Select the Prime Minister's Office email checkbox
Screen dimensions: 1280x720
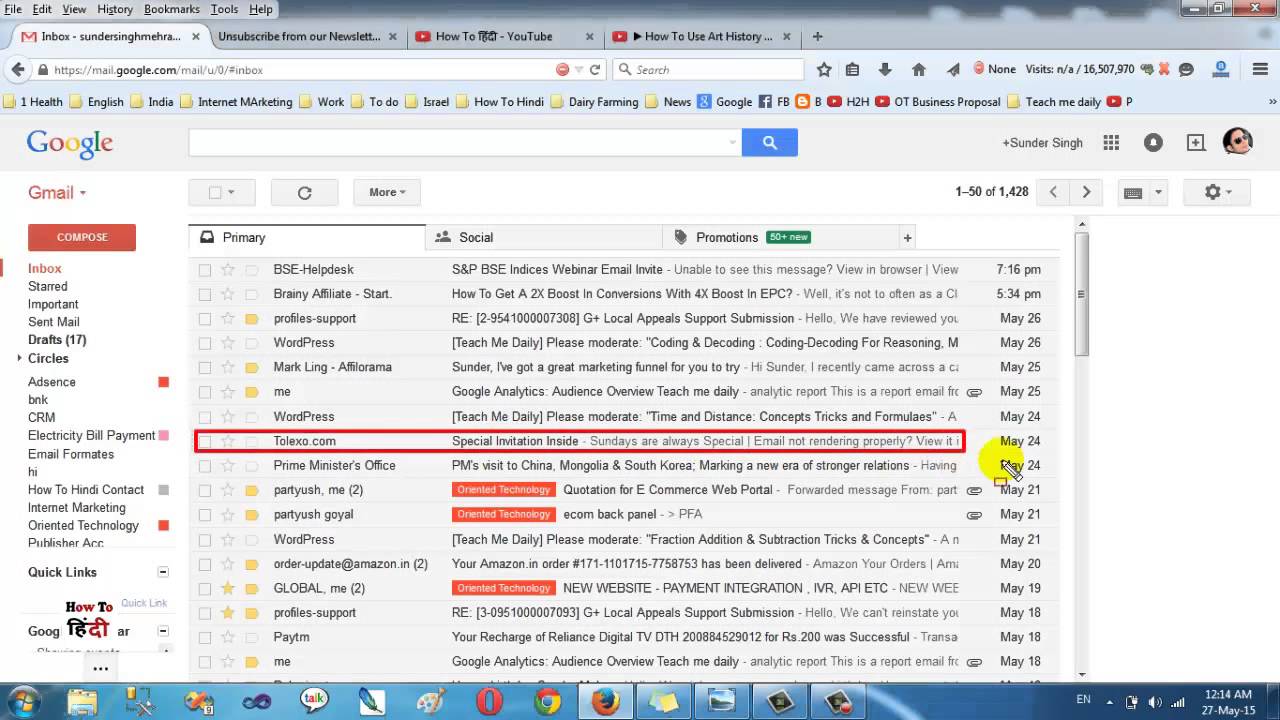coord(205,466)
